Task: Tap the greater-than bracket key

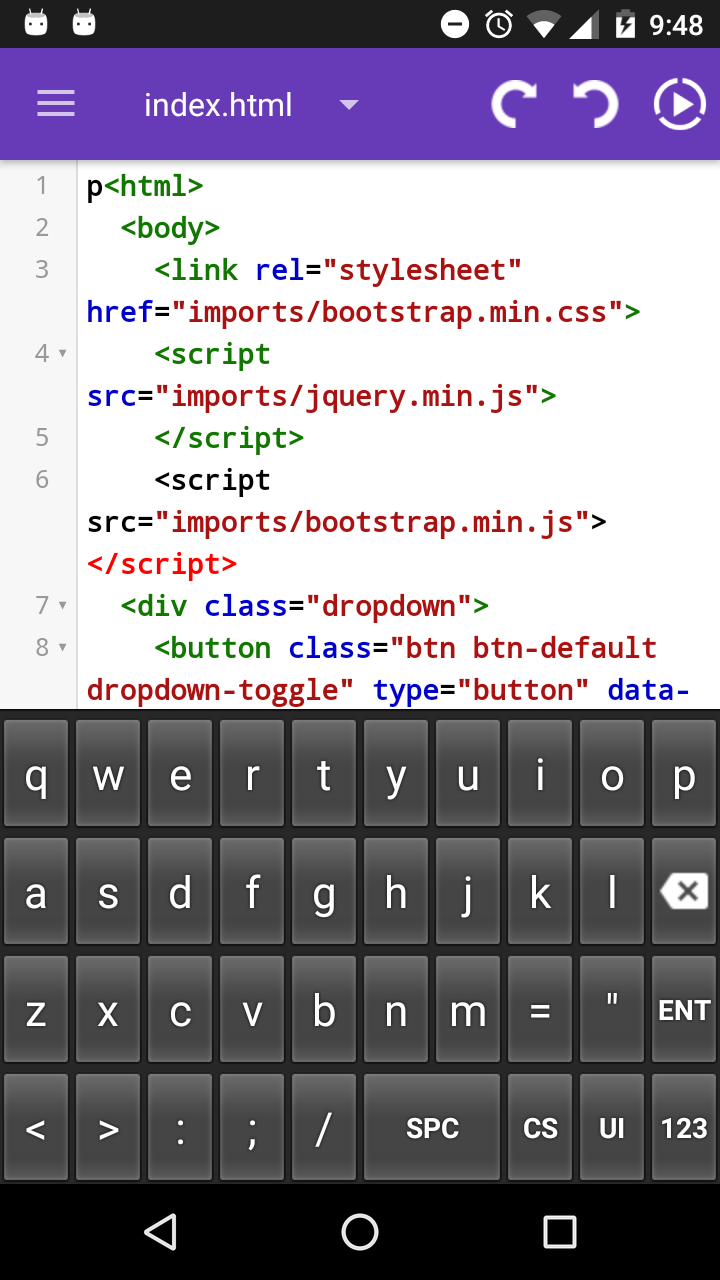Action: click(x=108, y=1127)
